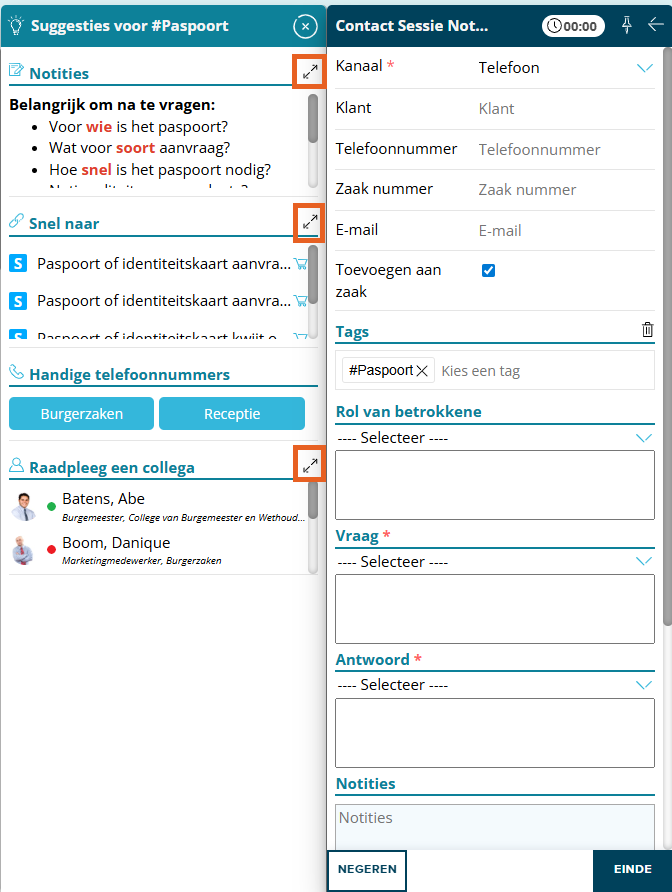Call the Burgerzaken phone number
The height and width of the screenshot is (892, 672).
click(81, 413)
